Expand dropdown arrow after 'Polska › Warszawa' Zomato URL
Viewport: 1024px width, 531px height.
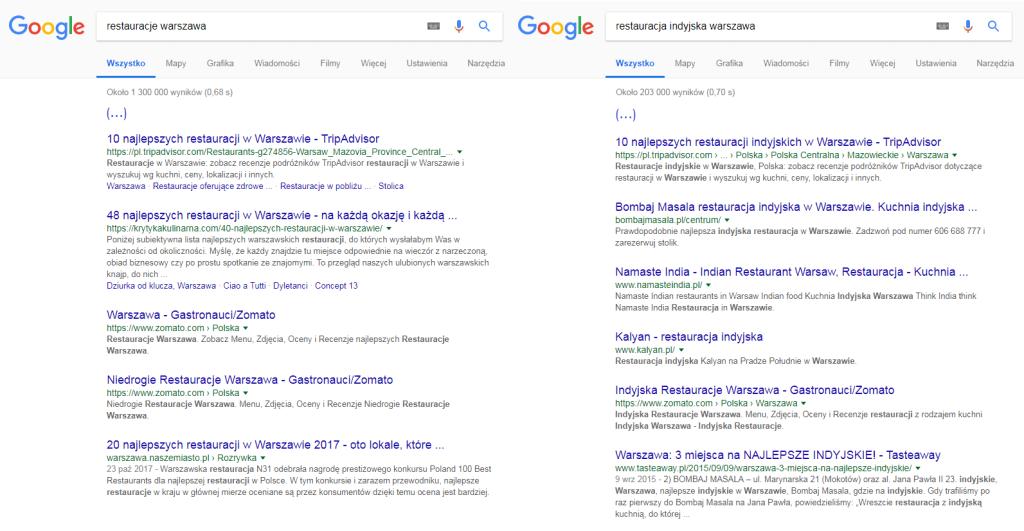(x=803, y=404)
